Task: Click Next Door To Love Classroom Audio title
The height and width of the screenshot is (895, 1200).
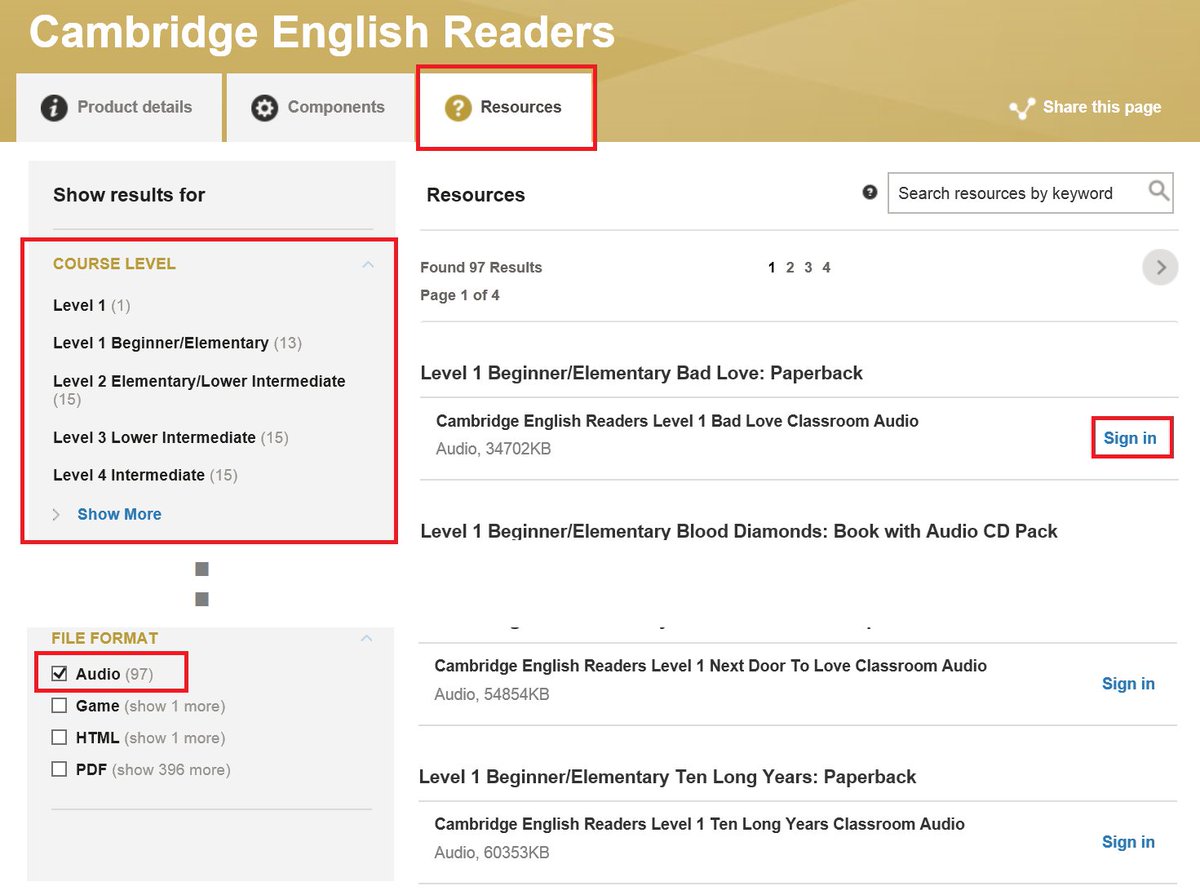Action: (710, 665)
